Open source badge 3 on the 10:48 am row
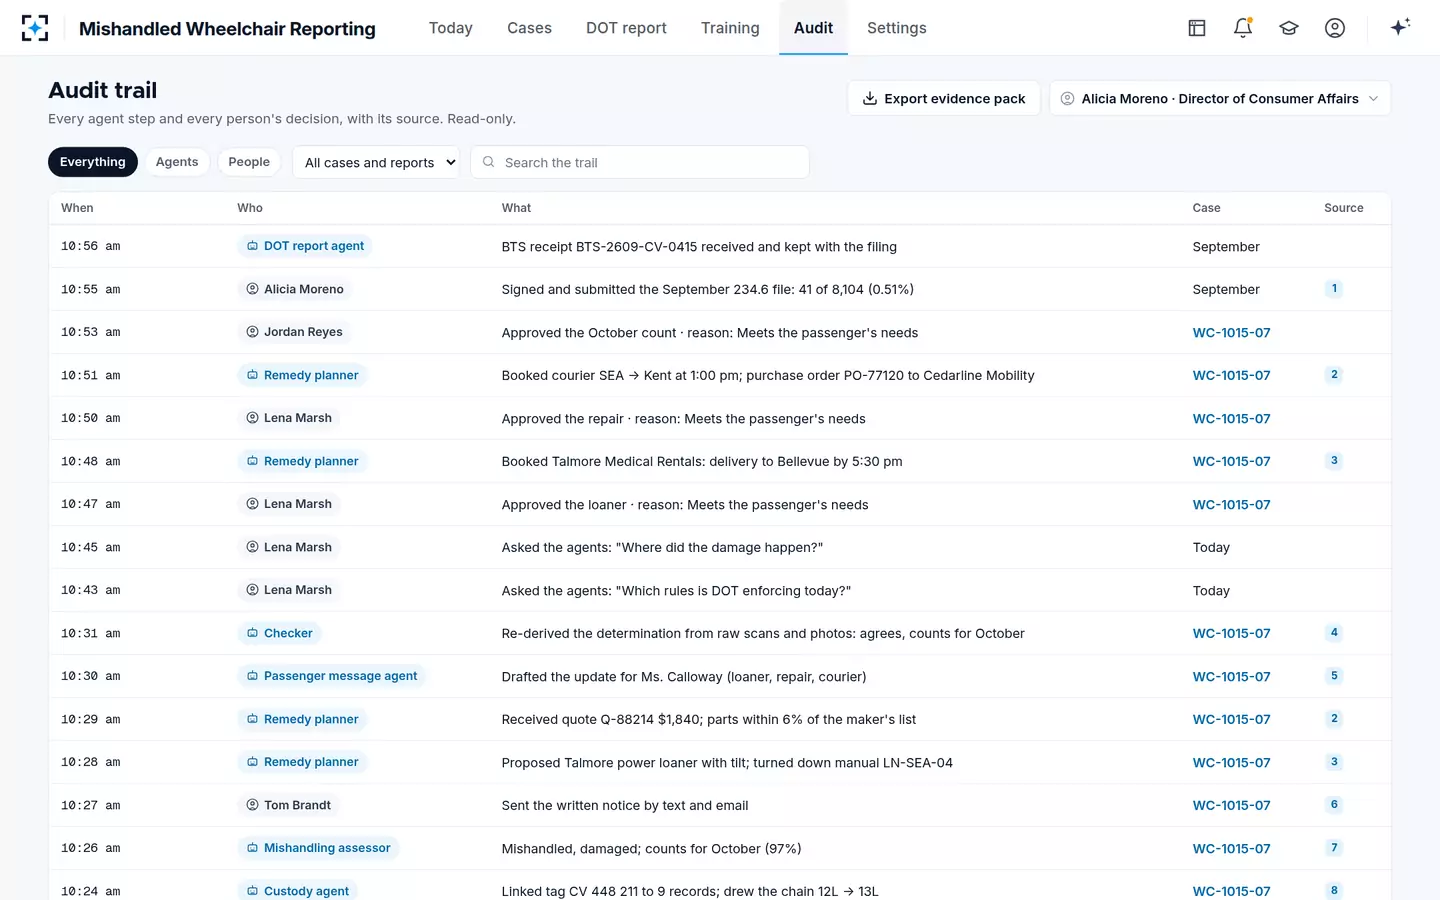The width and height of the screenshot is (1440, 900). tap(1334, 461)
